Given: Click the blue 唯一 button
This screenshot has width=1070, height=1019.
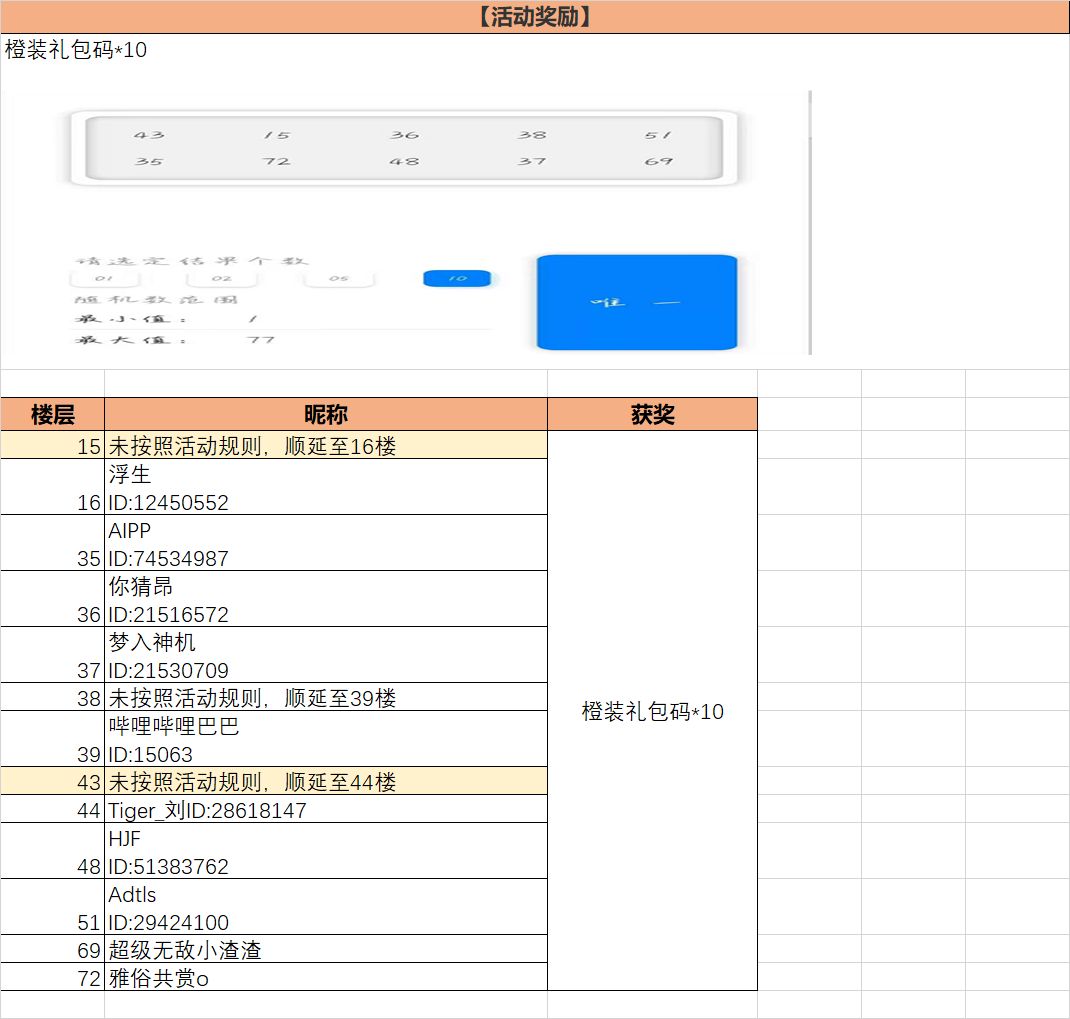Looking at the screenshot, I should pyautogui.click(x=637, y=302).
